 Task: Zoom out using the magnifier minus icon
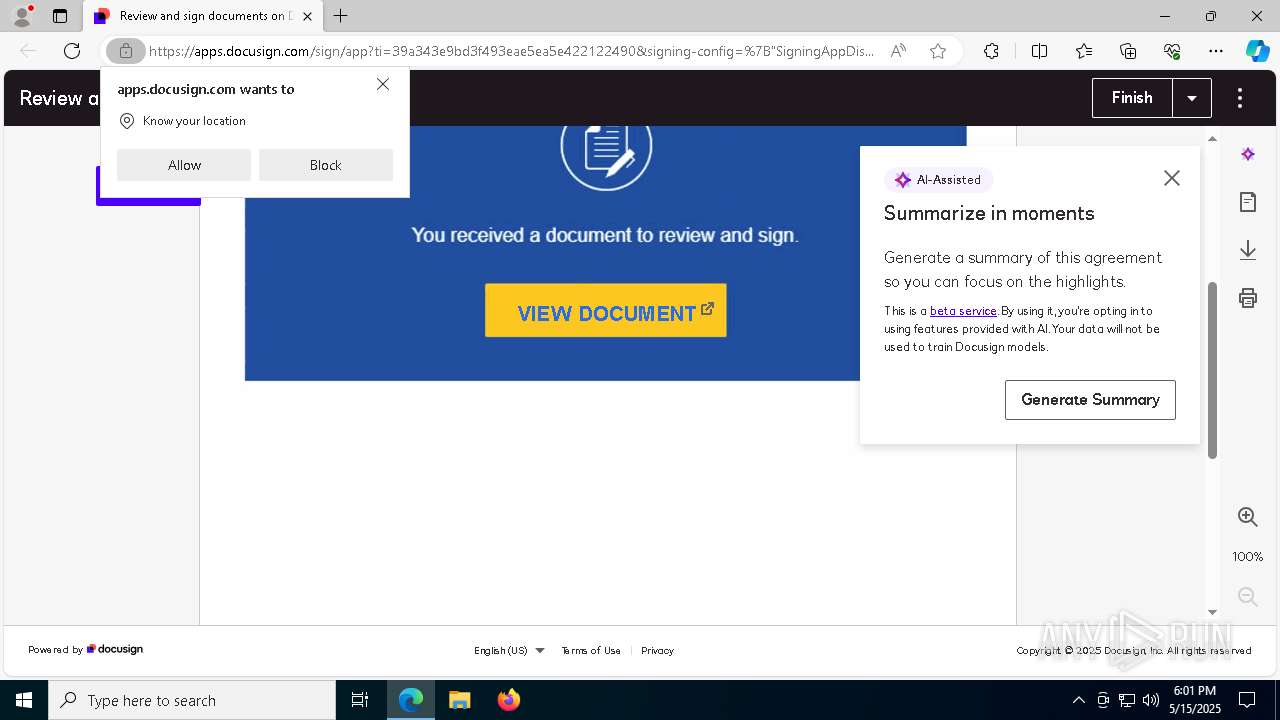[1248, 597]
